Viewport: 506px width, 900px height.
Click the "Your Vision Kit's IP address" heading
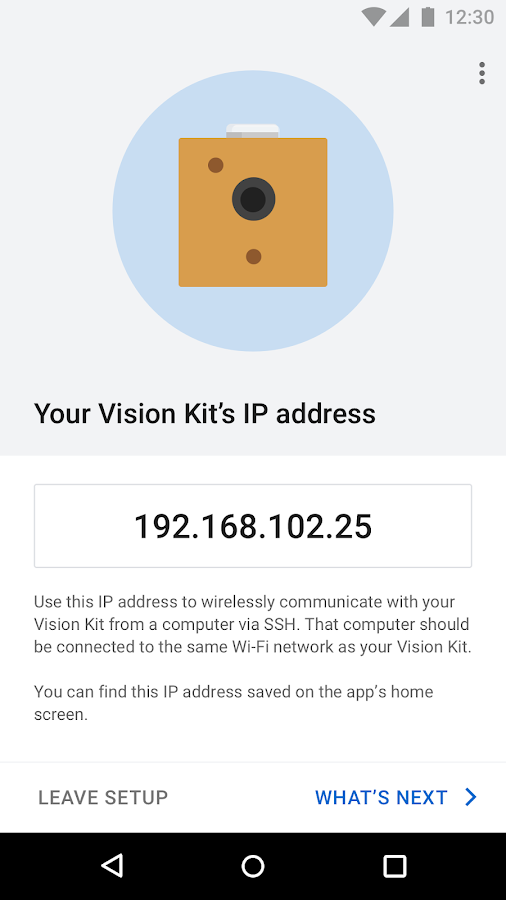(205, 413)
